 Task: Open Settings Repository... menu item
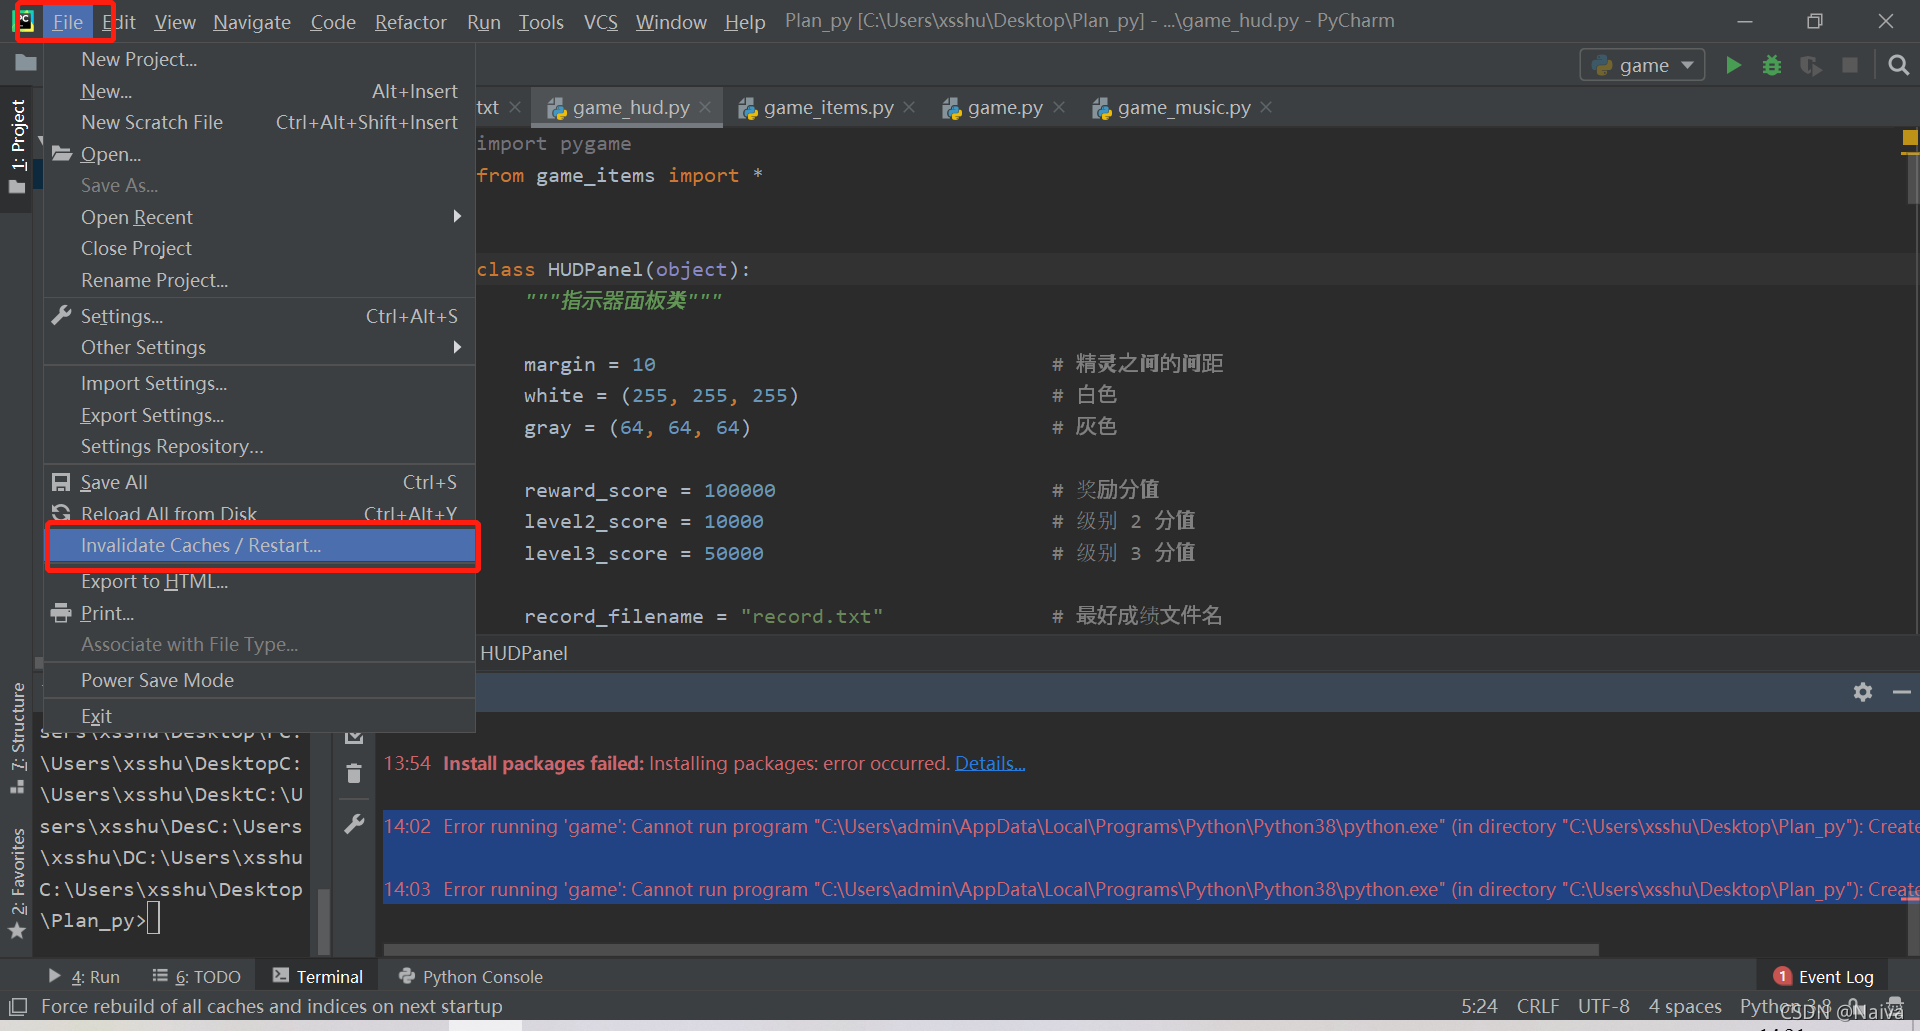pyautogui.click(x=260, y=446)
